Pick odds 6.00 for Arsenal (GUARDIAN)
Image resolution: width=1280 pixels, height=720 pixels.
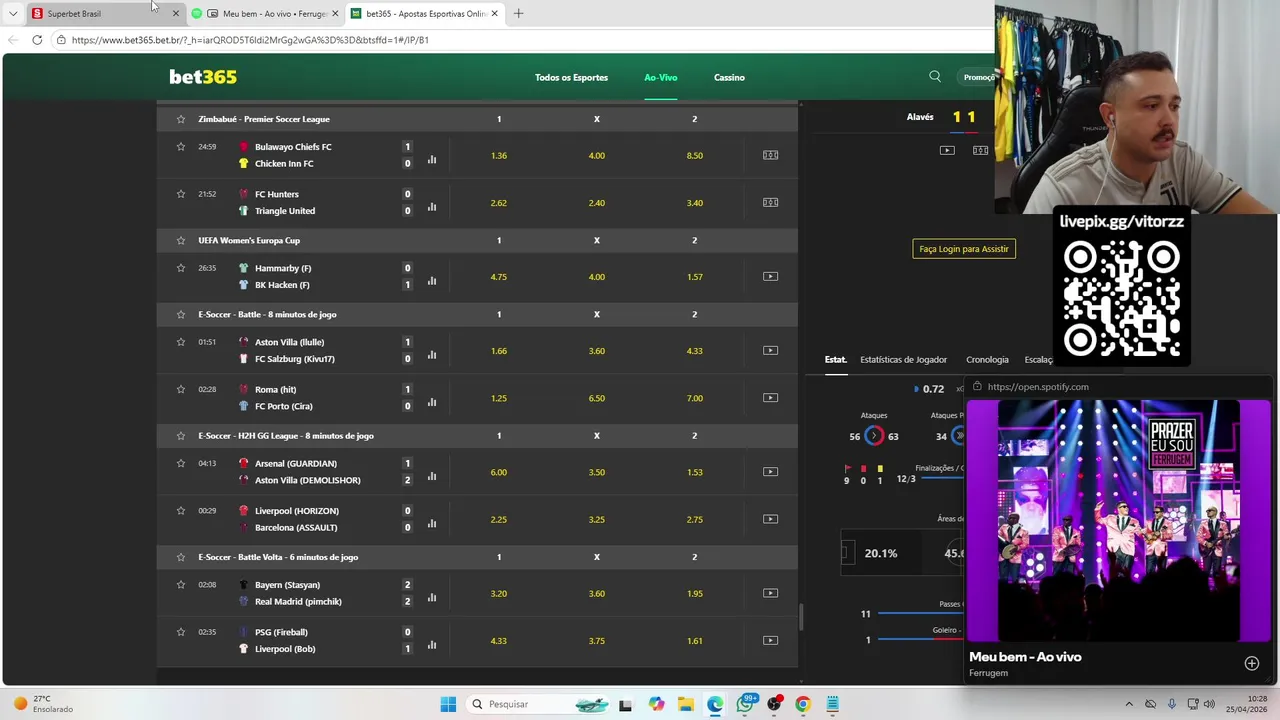[499, 472]
